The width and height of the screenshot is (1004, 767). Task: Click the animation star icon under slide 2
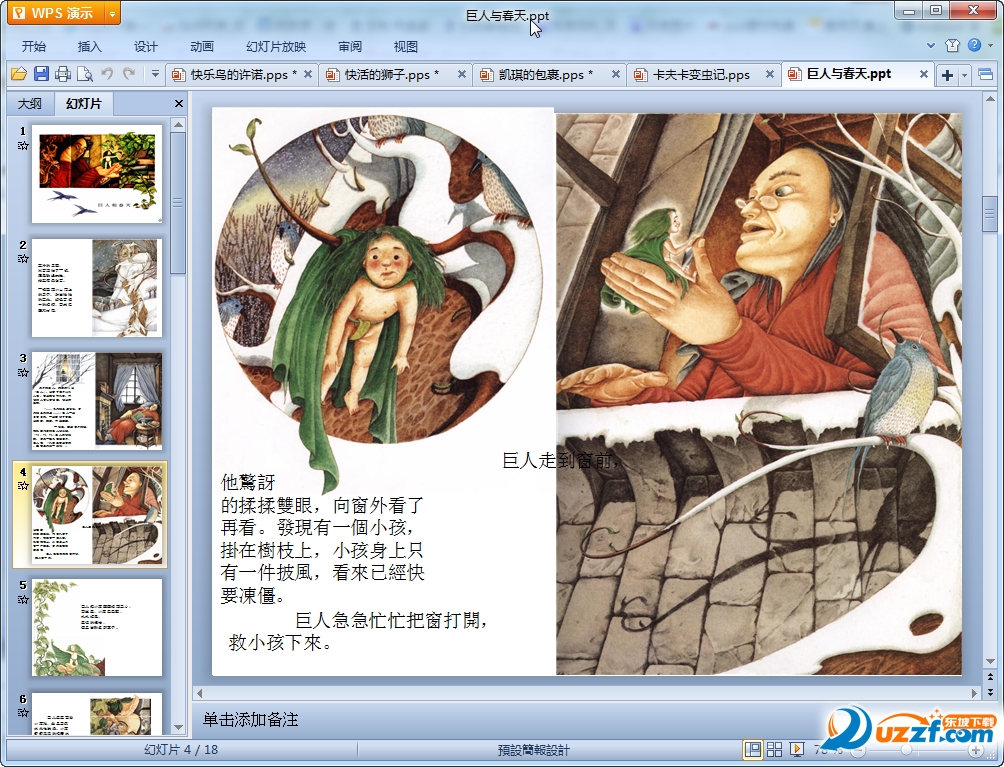point(23,259)
